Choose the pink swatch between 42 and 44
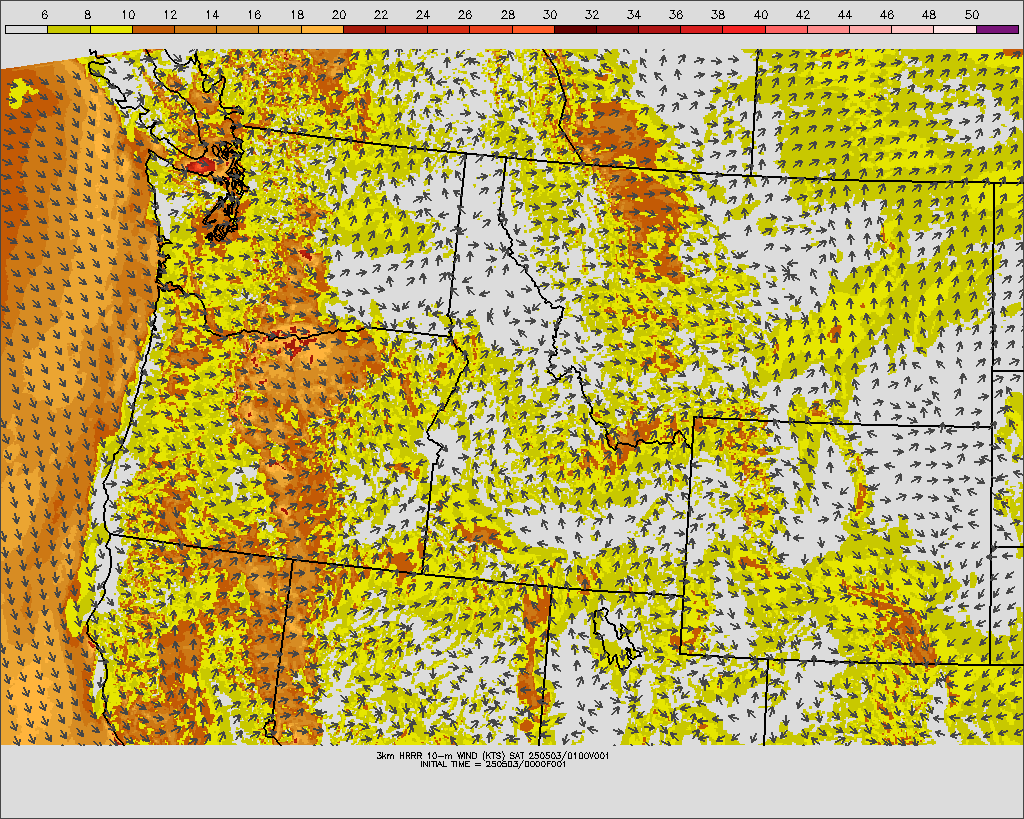The height and width of the screenshot is (819, 1024). coord(829,29)
